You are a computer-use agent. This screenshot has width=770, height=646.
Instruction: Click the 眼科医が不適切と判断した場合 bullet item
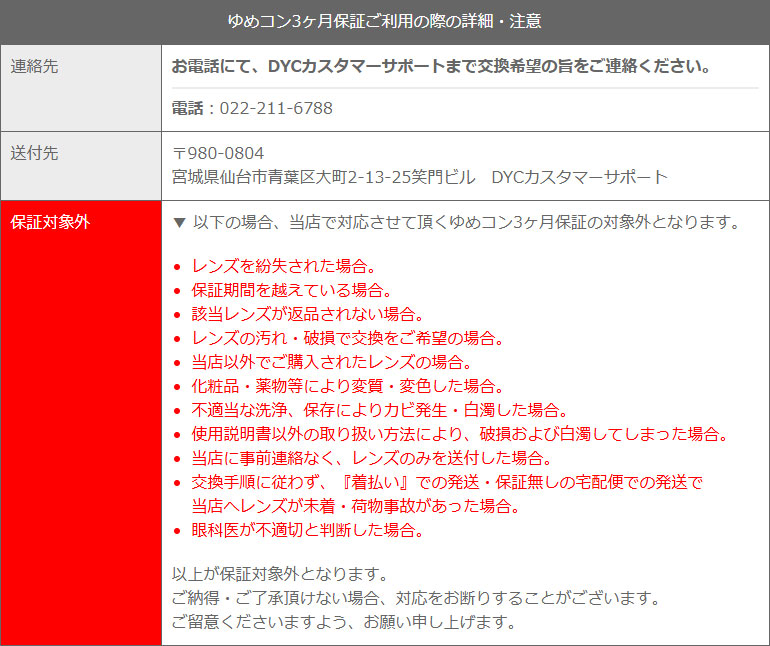click(x=308, y=530)
